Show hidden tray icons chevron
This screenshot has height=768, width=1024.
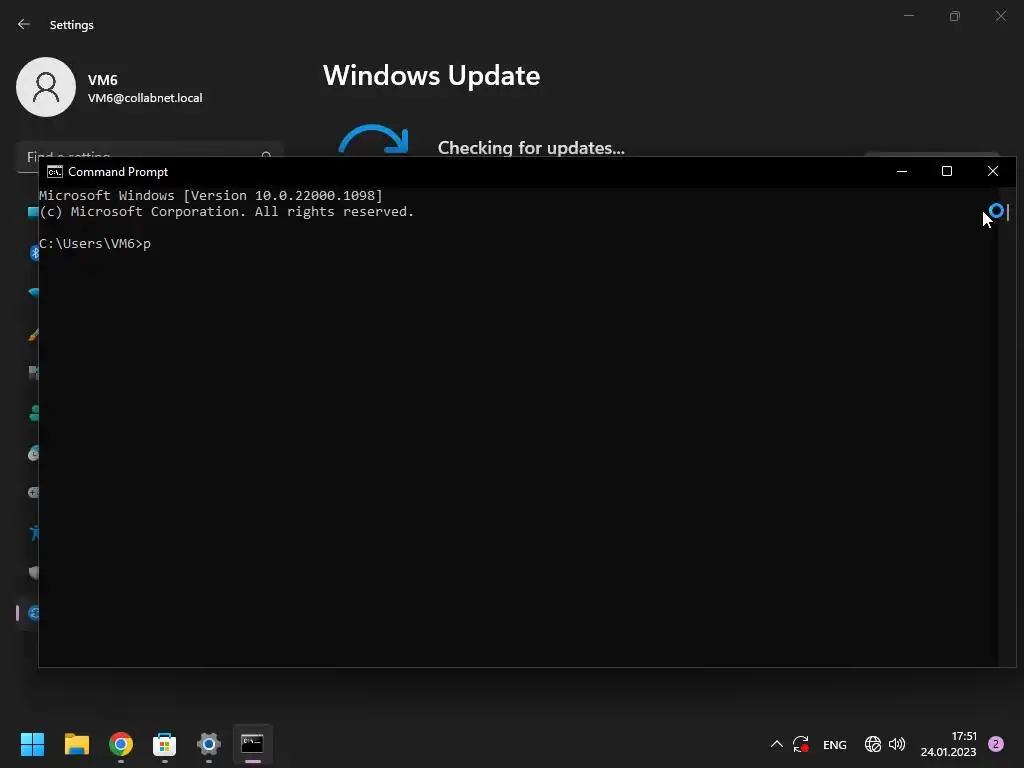click(x=776, y=744)
